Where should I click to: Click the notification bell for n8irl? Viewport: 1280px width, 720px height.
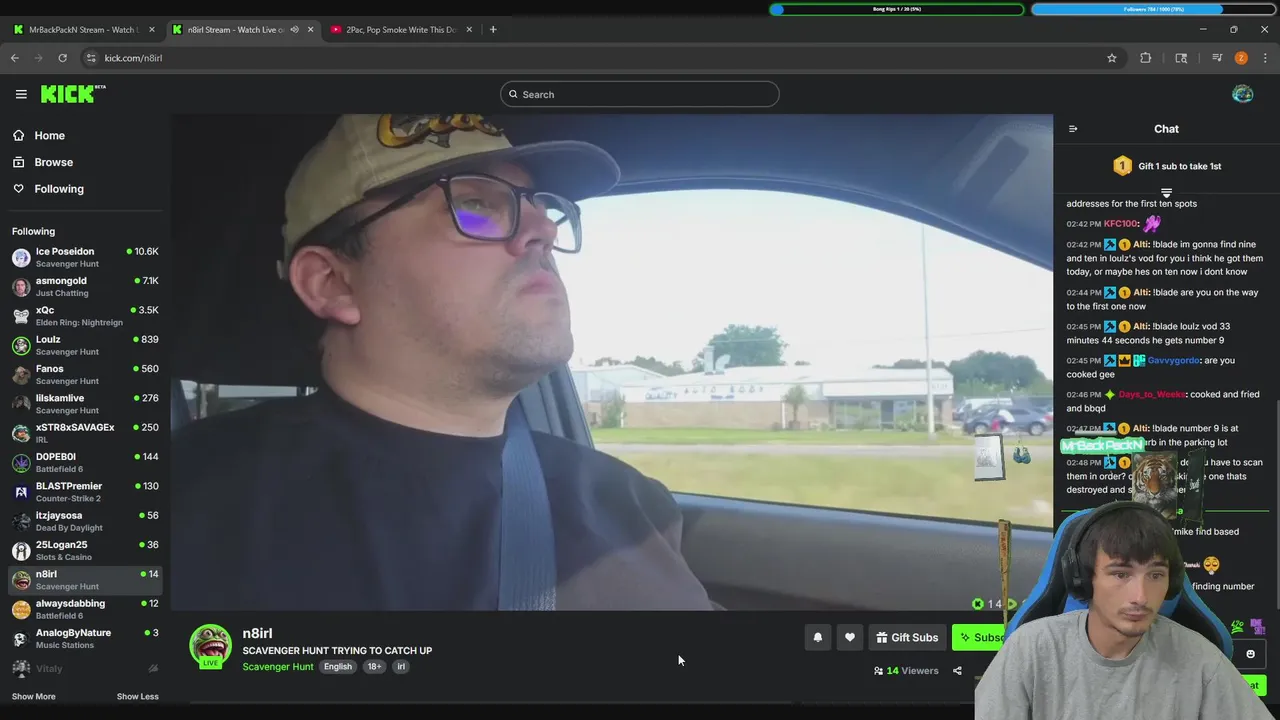point(818,637)
